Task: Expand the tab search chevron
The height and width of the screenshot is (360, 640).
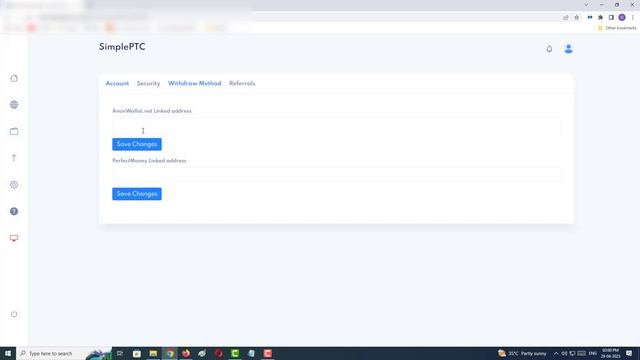Action: coord(587,5)
